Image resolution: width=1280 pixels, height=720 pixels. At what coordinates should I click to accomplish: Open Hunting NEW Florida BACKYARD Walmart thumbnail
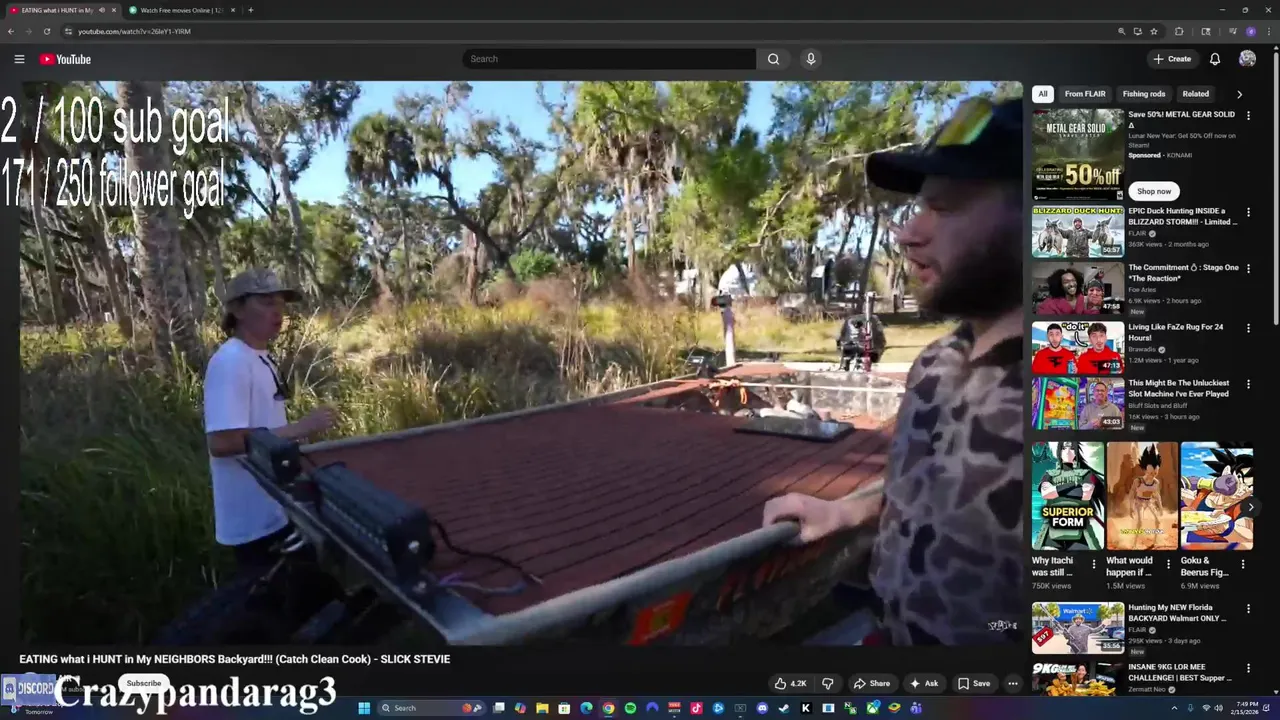(1078, 628)
